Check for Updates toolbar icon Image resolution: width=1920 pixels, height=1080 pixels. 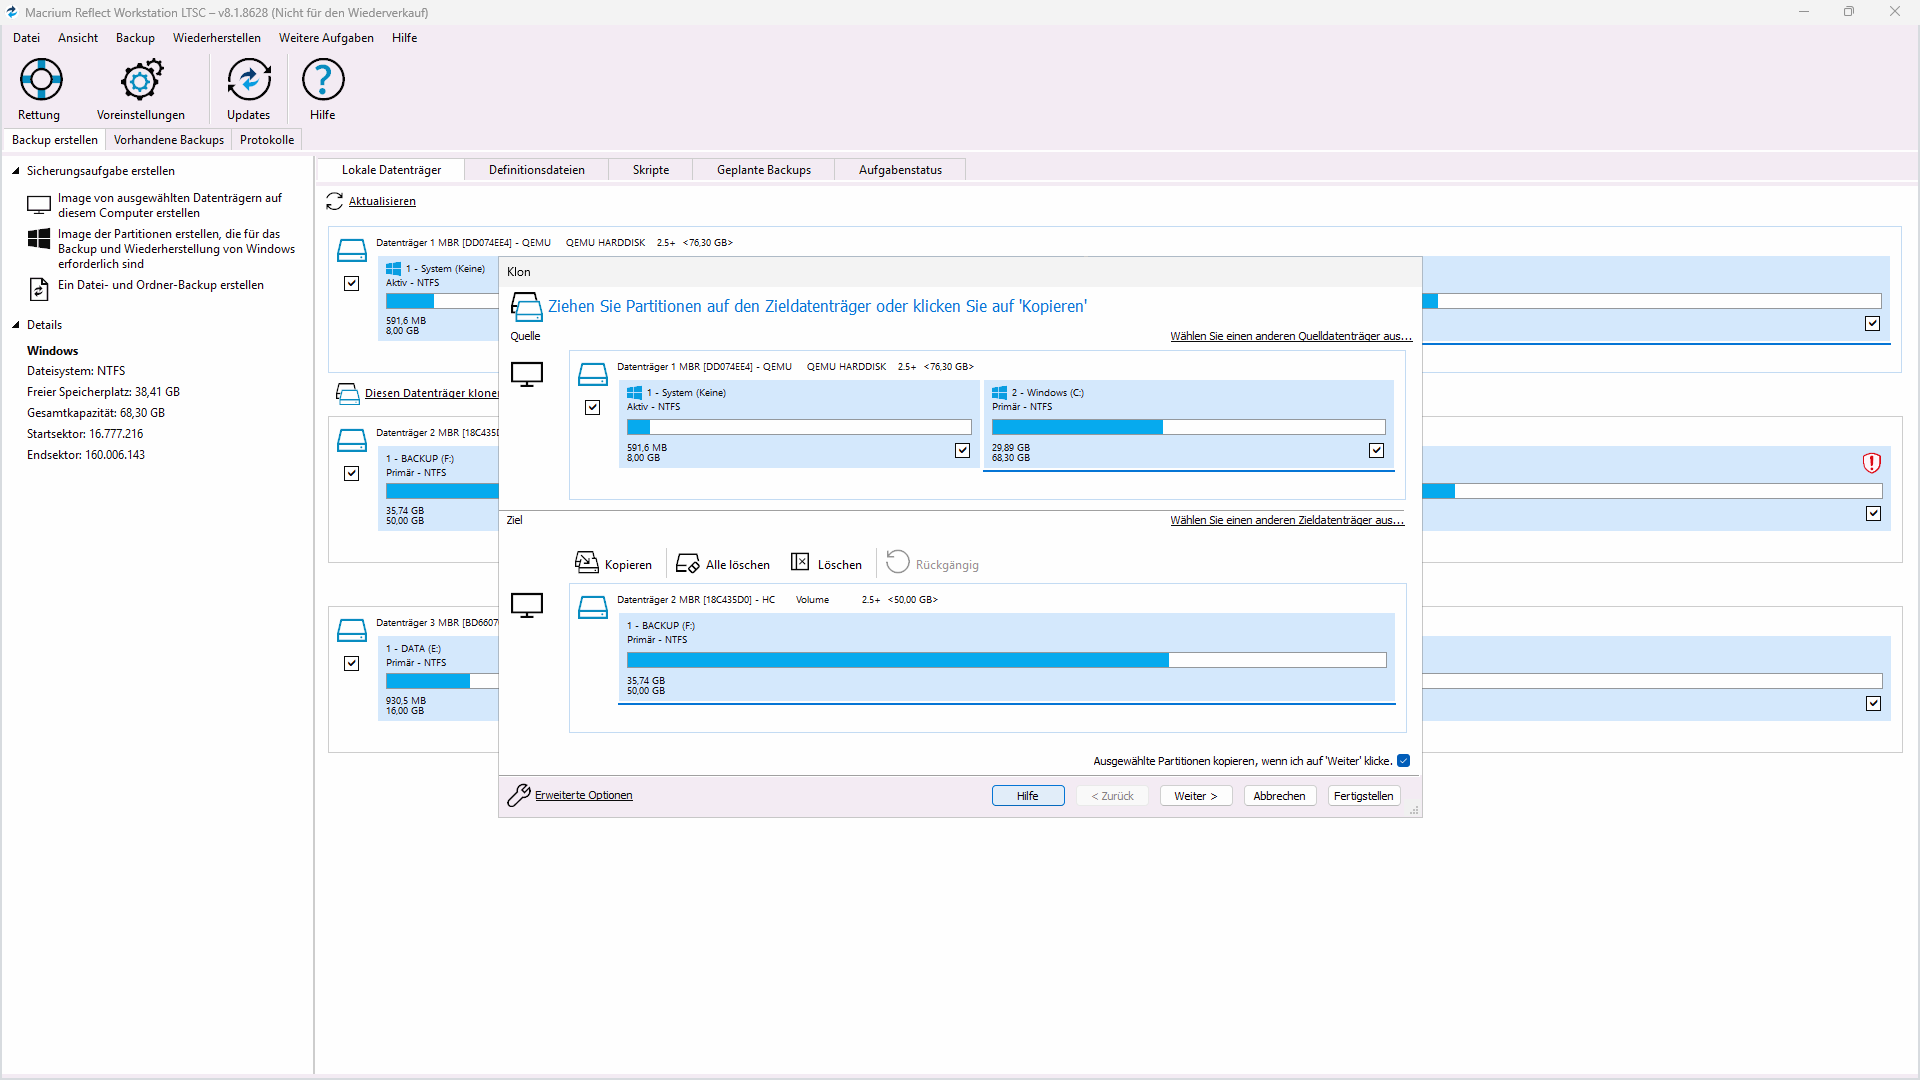249,79
